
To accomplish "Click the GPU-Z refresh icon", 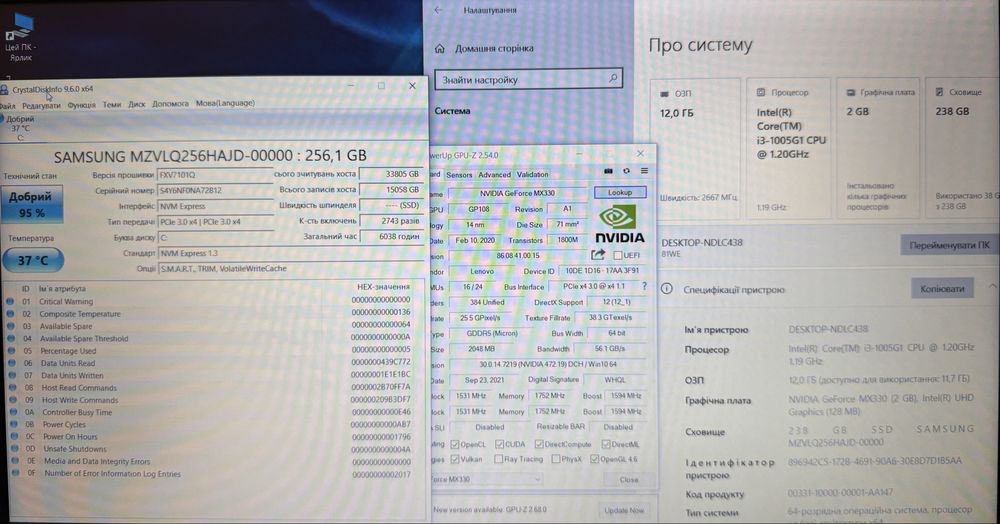I will point(626,171).
